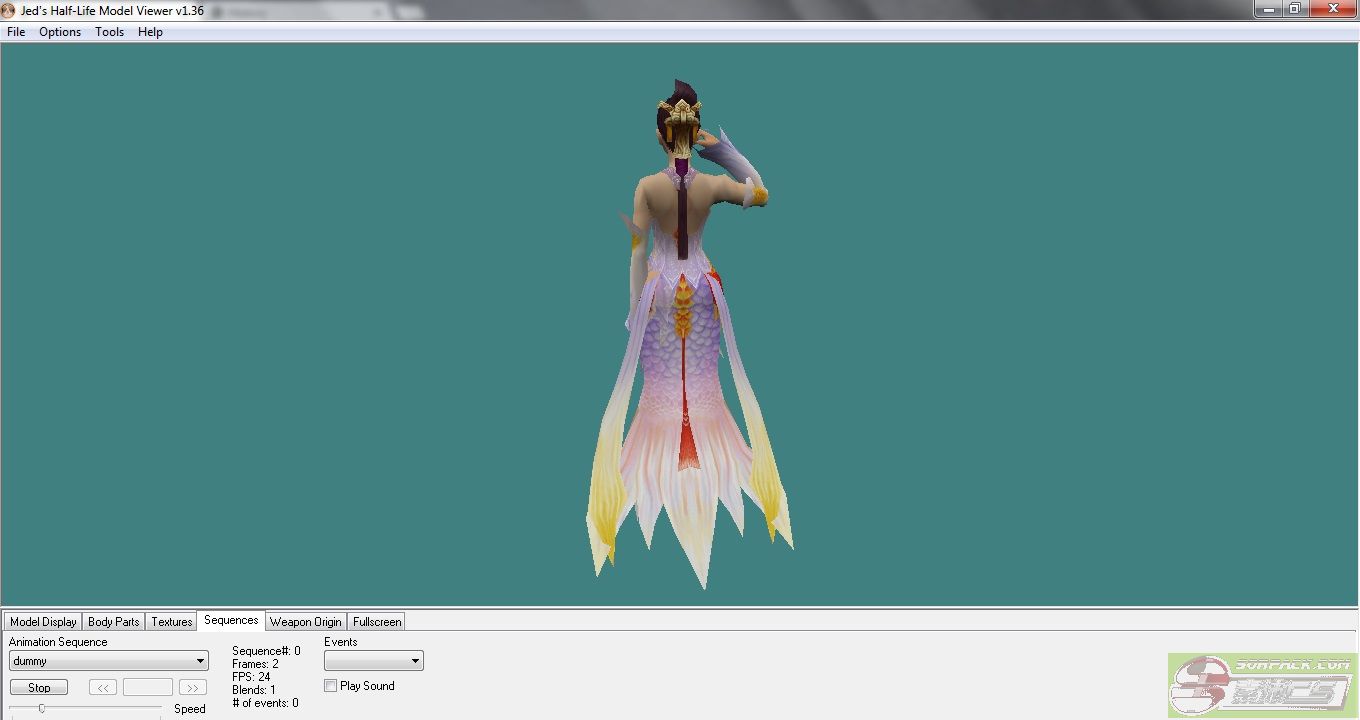Viewport: 1360px width, 720px height.
Task: Click the 'Frames: 2' info text
Action: pyautogui.click(x=255, y=664)
